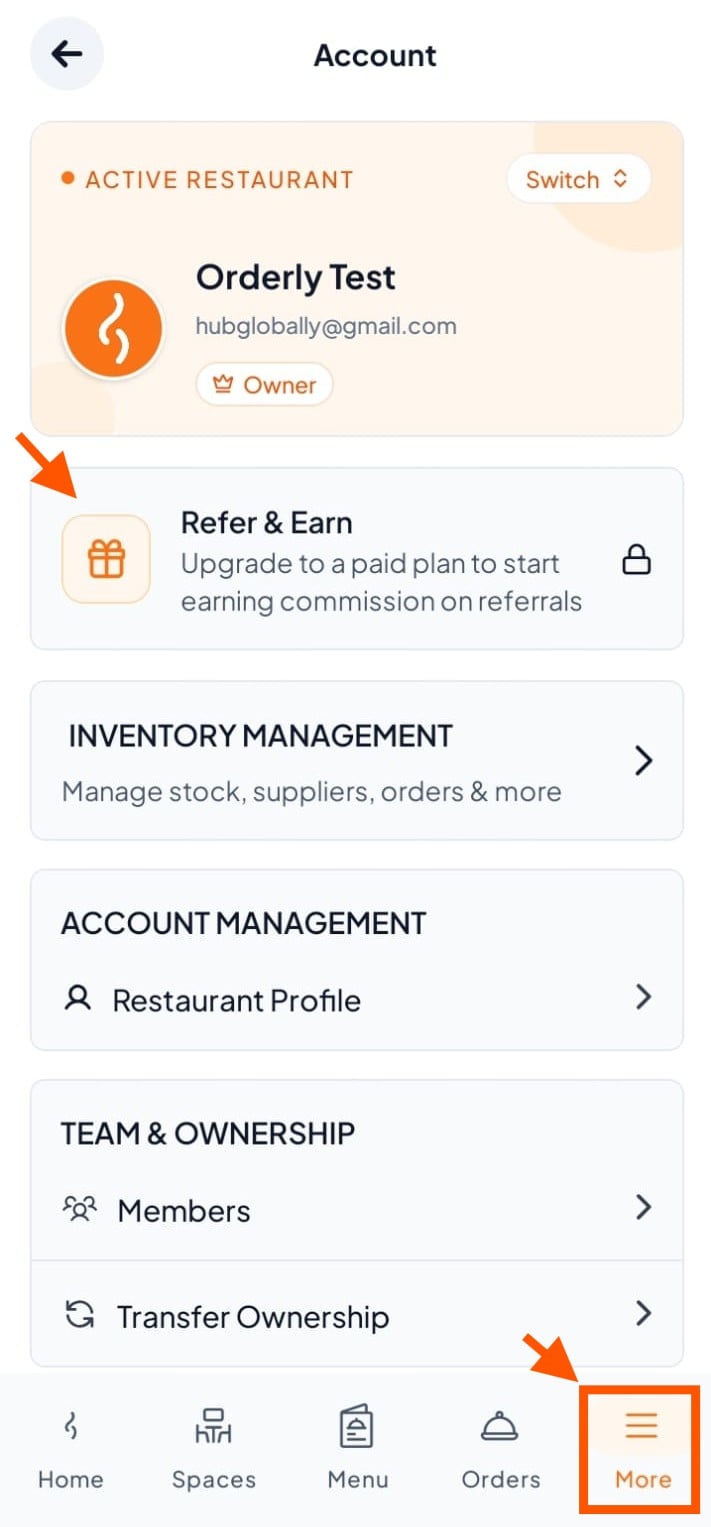Click the chevron beside Restaurant Profile

coord(644,997)
